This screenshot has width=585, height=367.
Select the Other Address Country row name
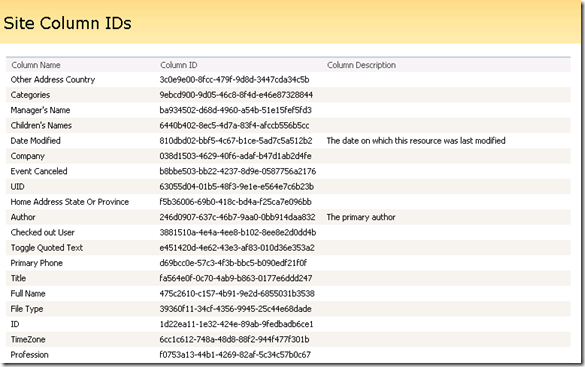(x=53, y=79)
